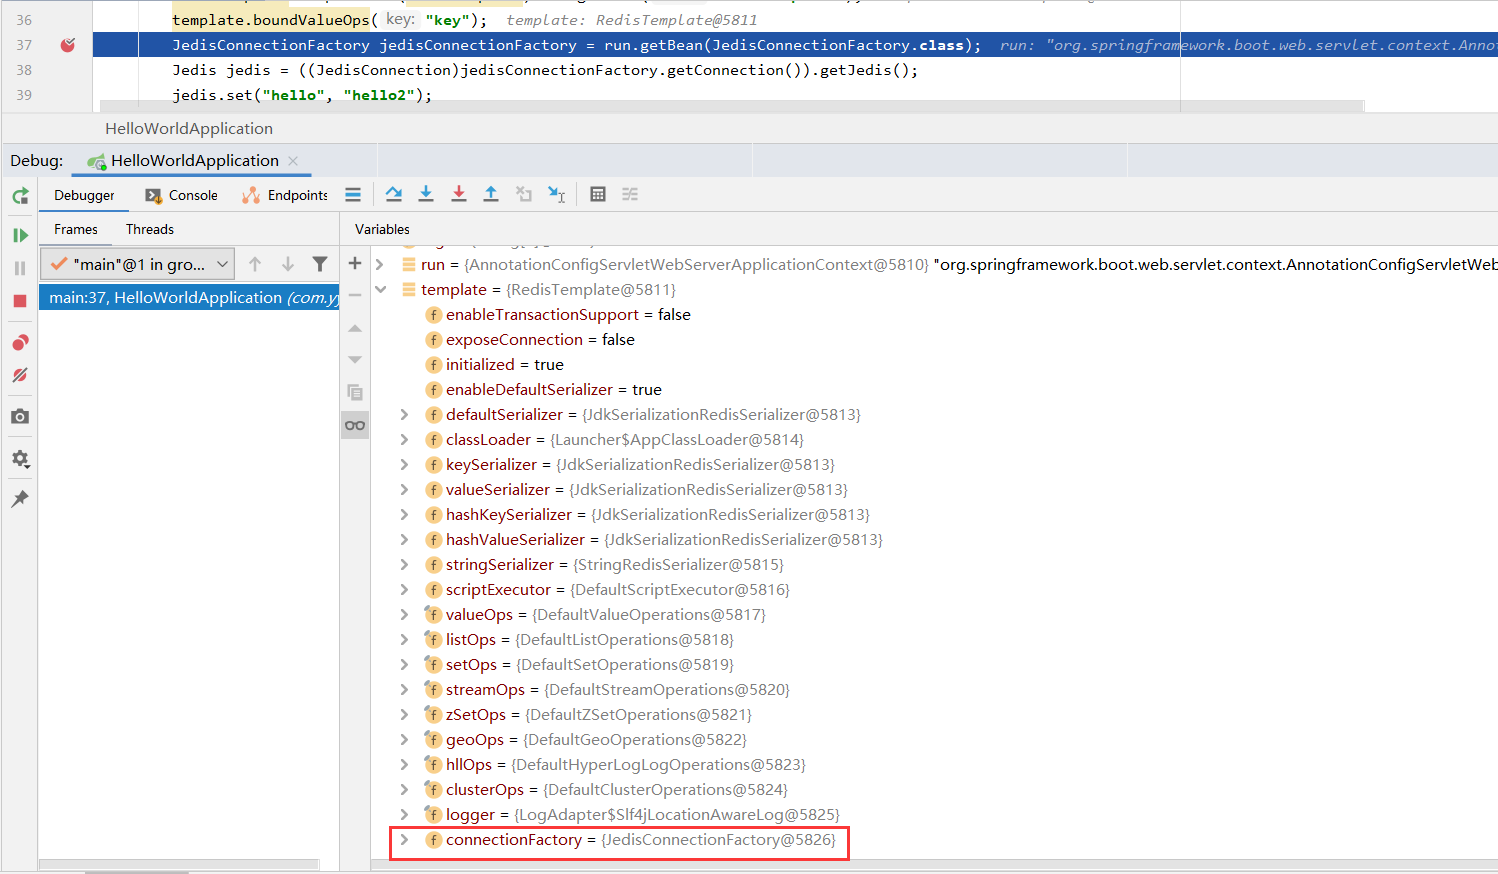Click the frames filter funnel icon
The width and height of the screenshot is (1498, 874).
point(320,264)
